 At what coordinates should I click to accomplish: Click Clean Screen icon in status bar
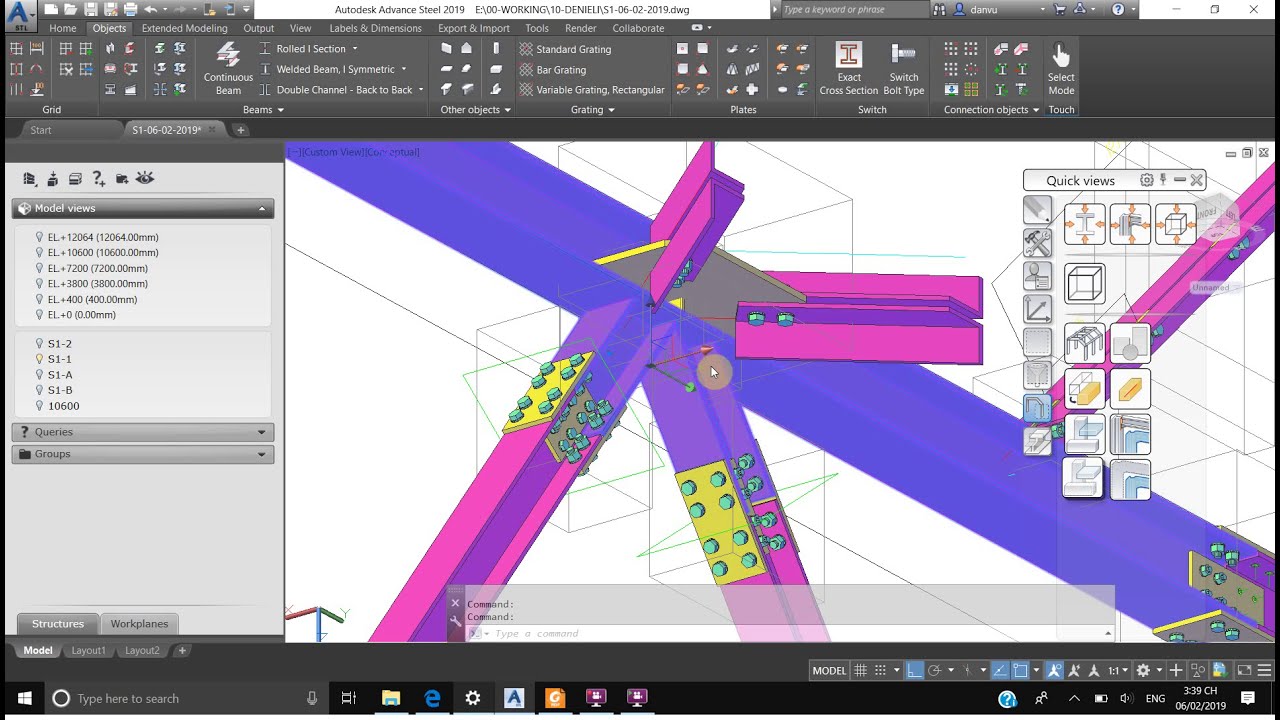click(x=1244, y=671)
